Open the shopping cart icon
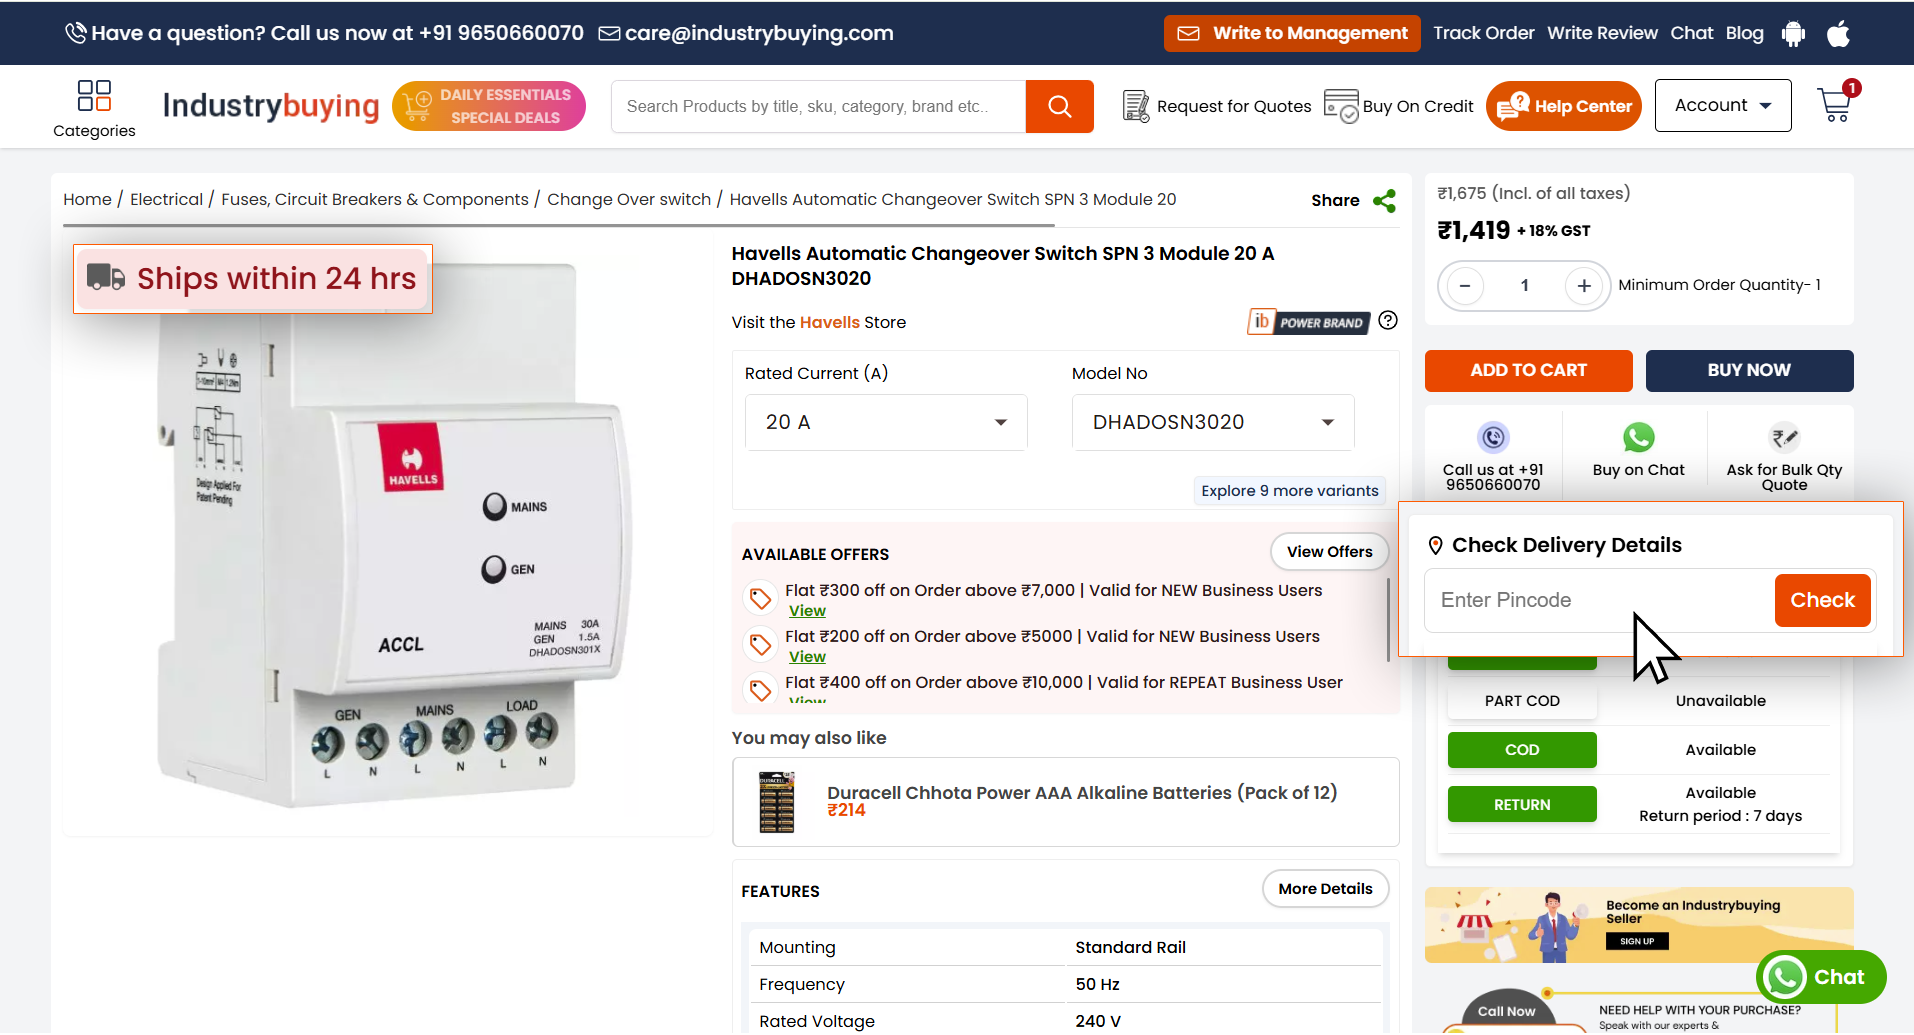 [1834, 105]
